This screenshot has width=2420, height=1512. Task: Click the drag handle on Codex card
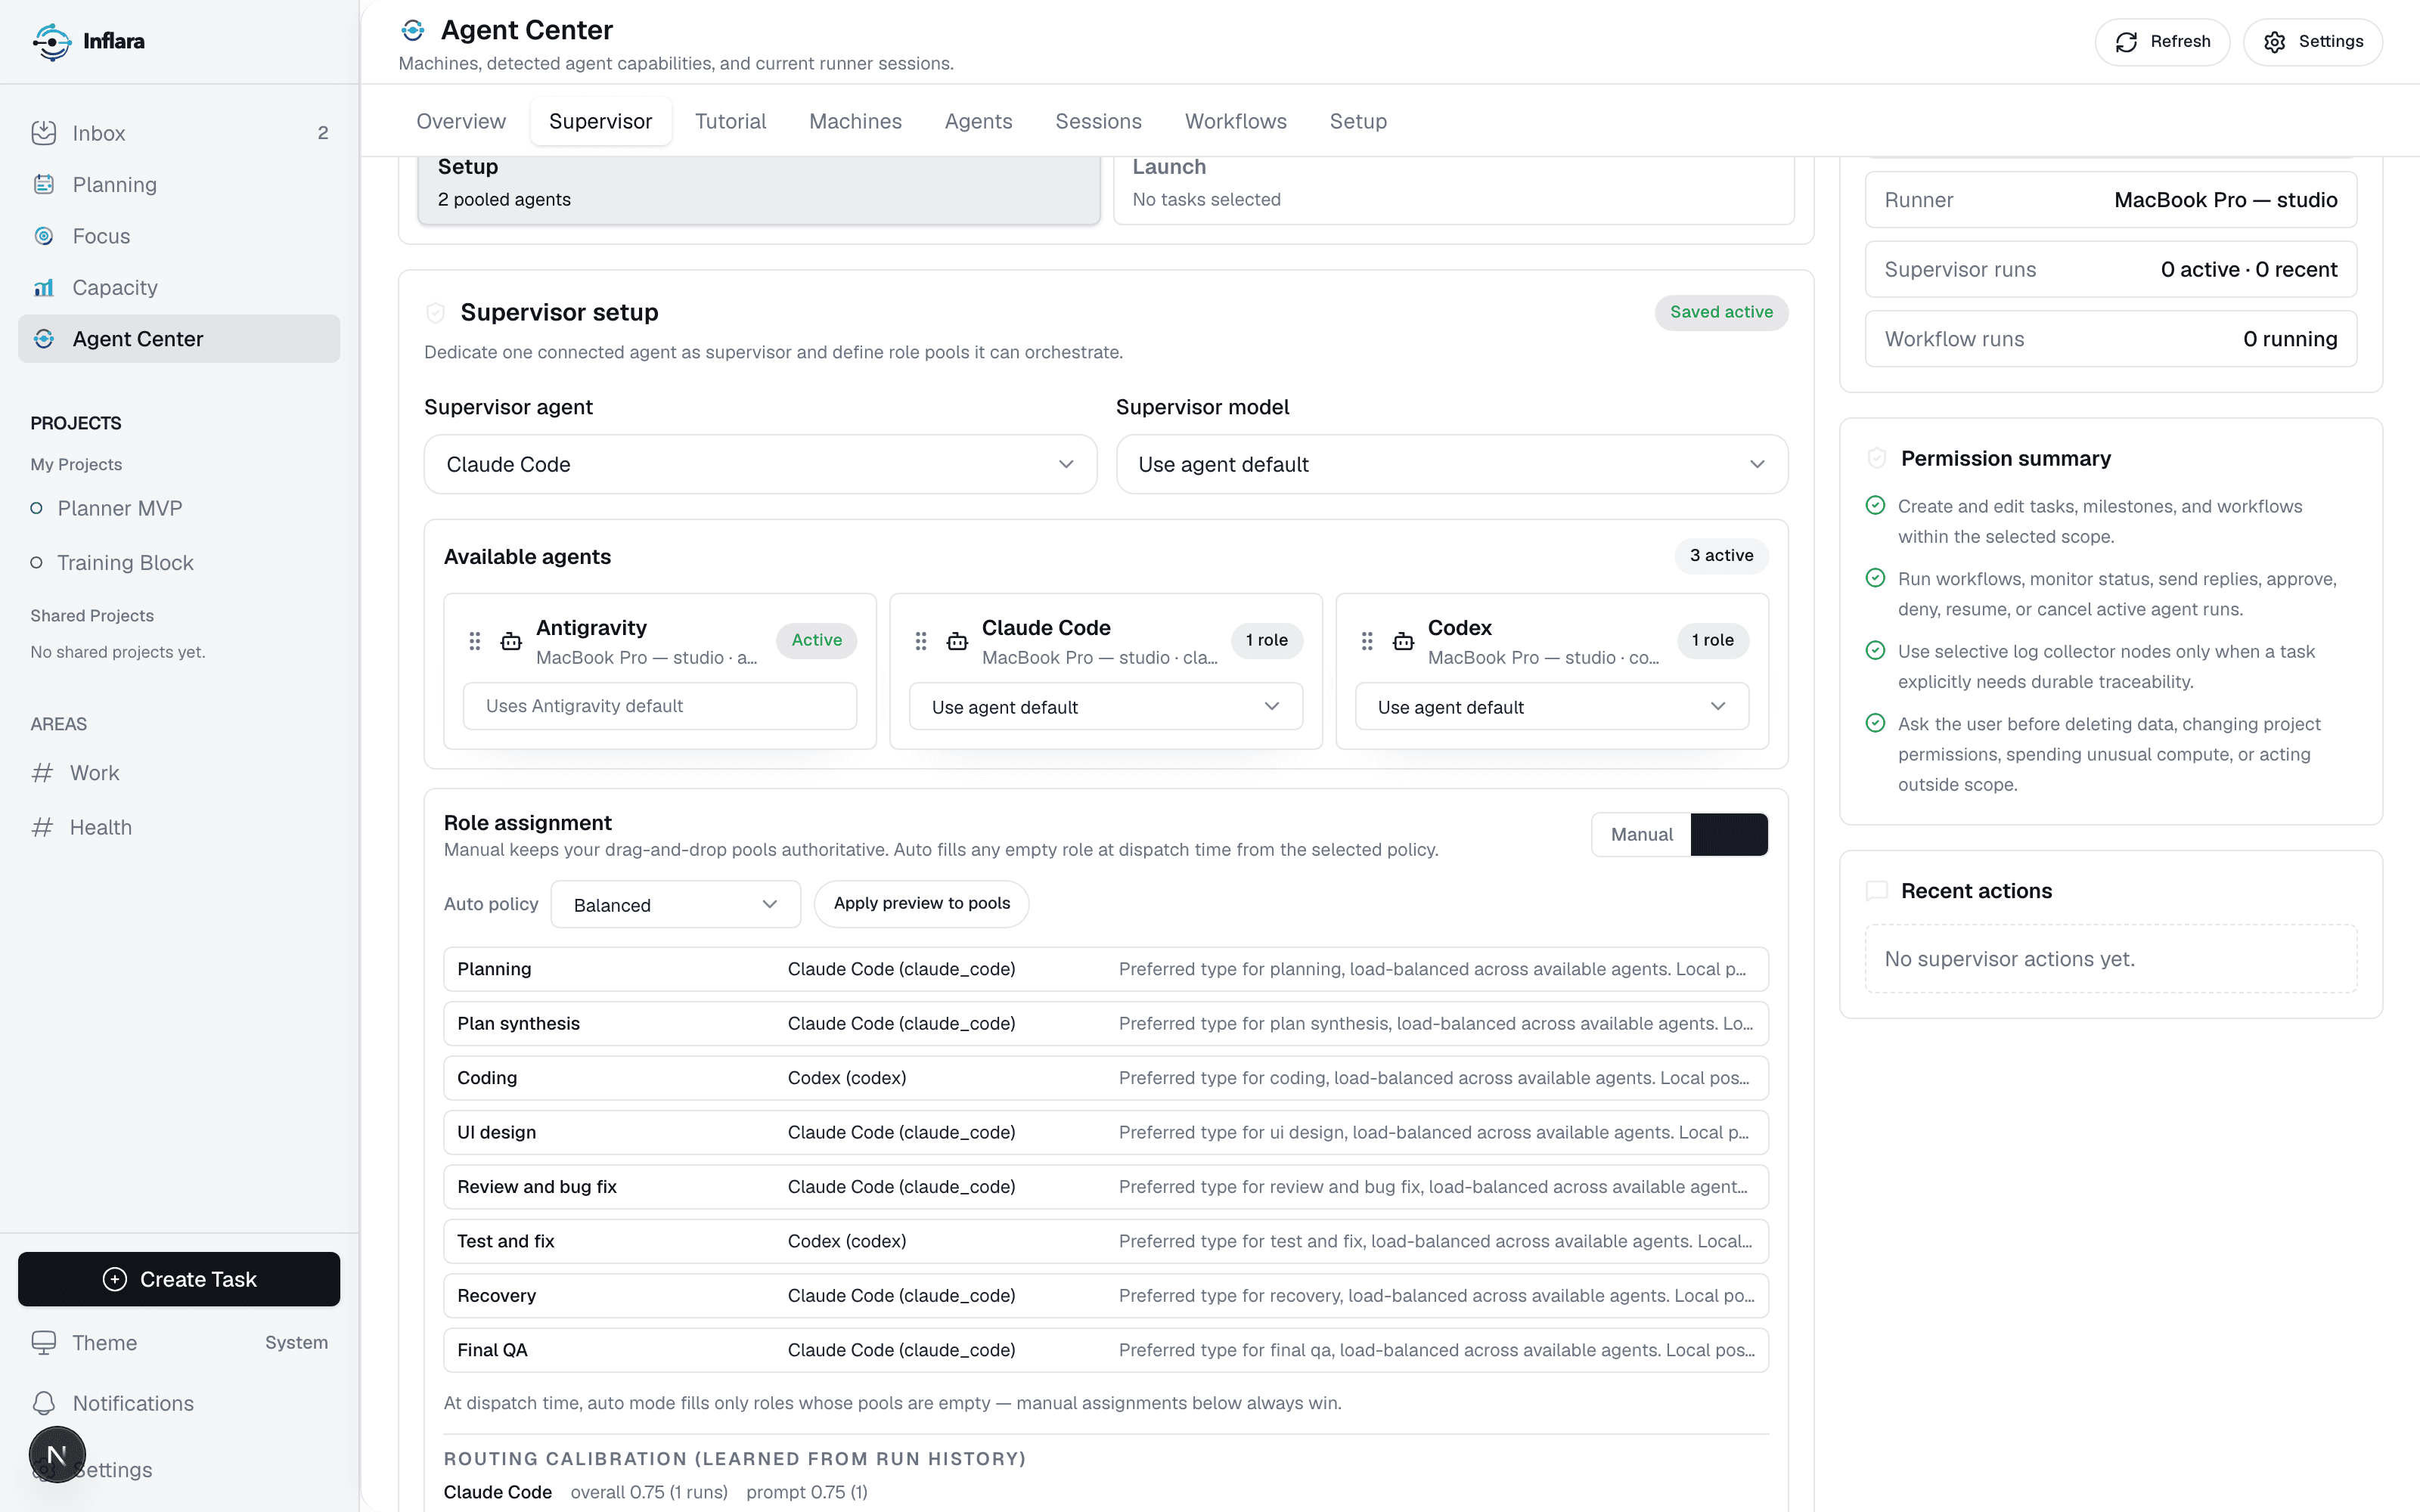tap(1367, 641)
